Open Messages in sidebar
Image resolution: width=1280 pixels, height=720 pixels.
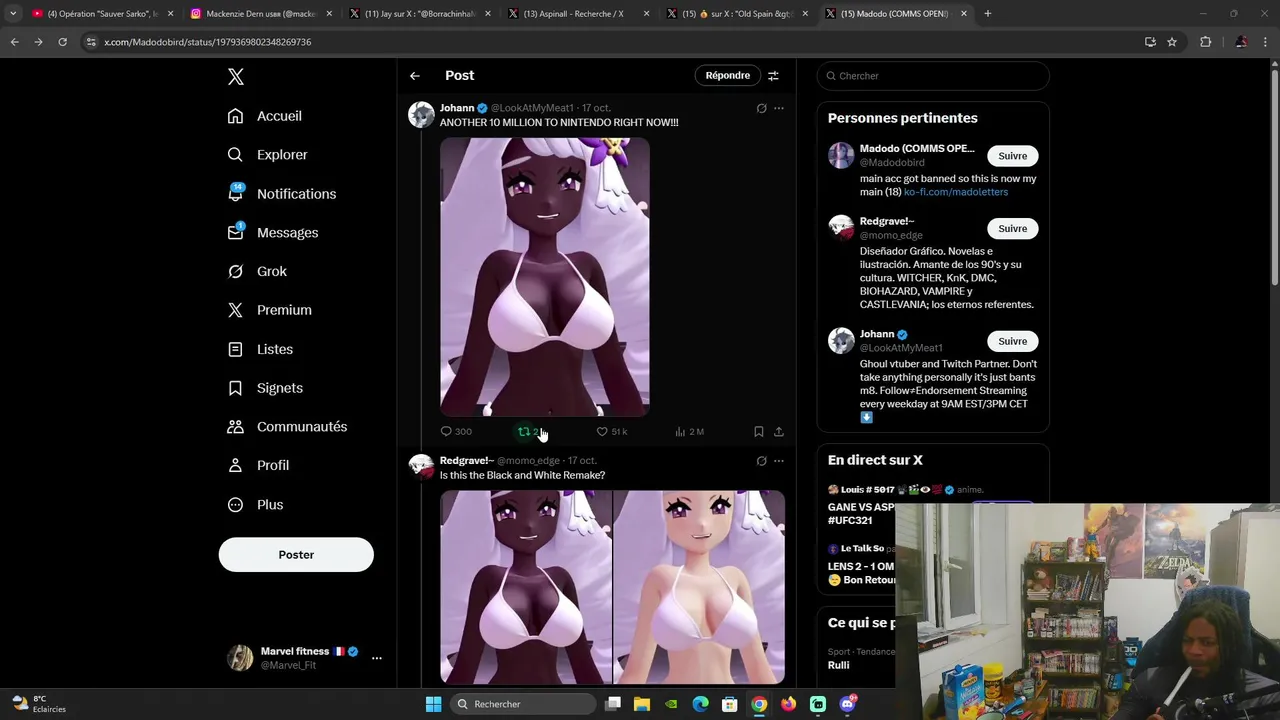click(272, 233)
